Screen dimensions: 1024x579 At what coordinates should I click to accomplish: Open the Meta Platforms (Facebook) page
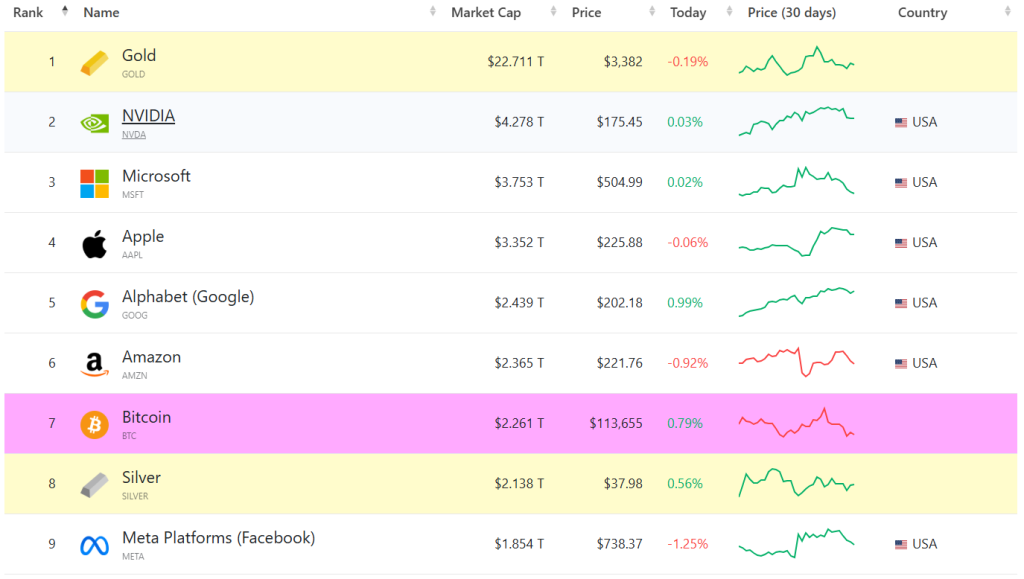tap(219, 538)
